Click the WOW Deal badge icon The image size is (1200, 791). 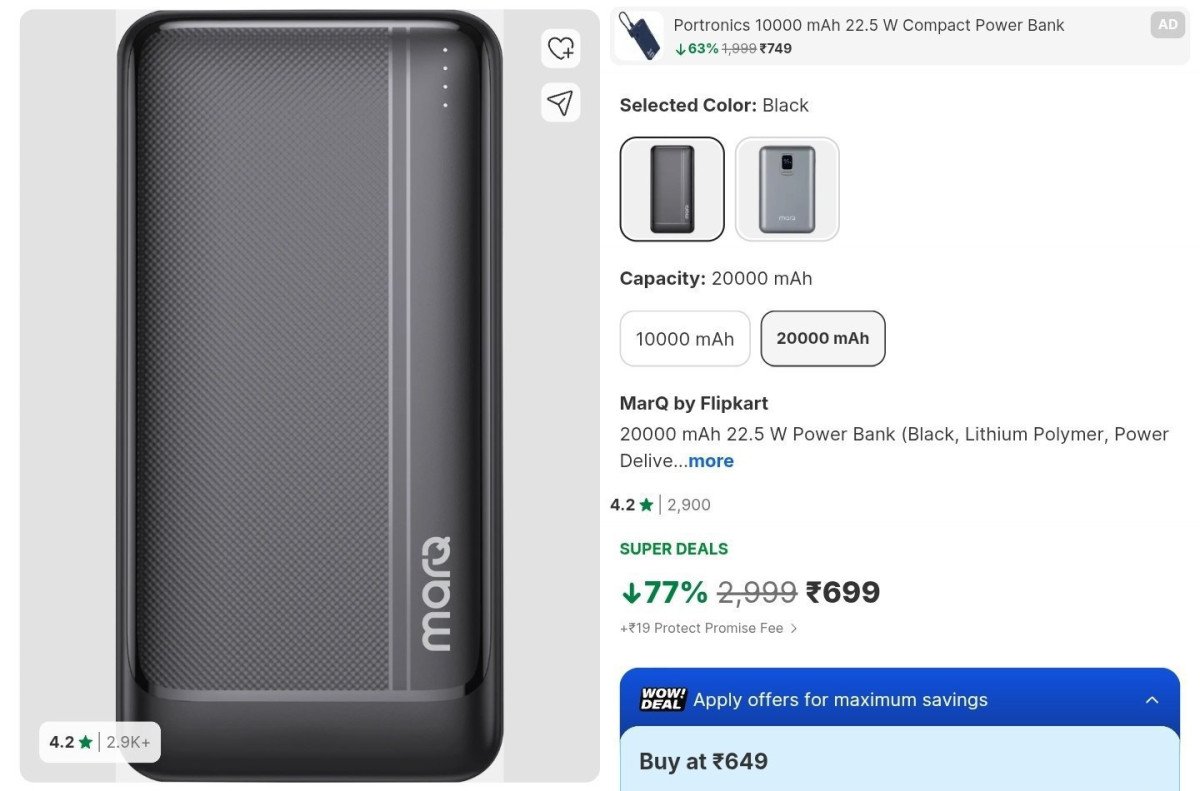point(663,699)
